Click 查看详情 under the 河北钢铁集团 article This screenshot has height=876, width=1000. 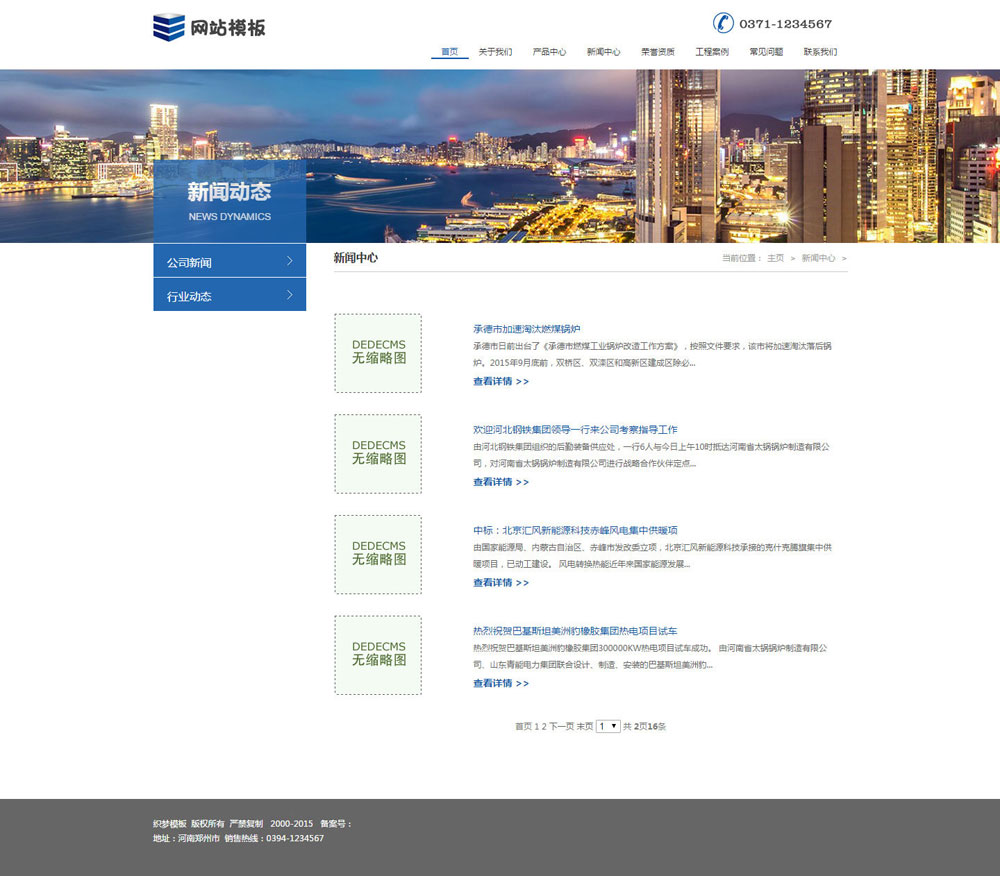pyautogui.click(x=501, y=482)
